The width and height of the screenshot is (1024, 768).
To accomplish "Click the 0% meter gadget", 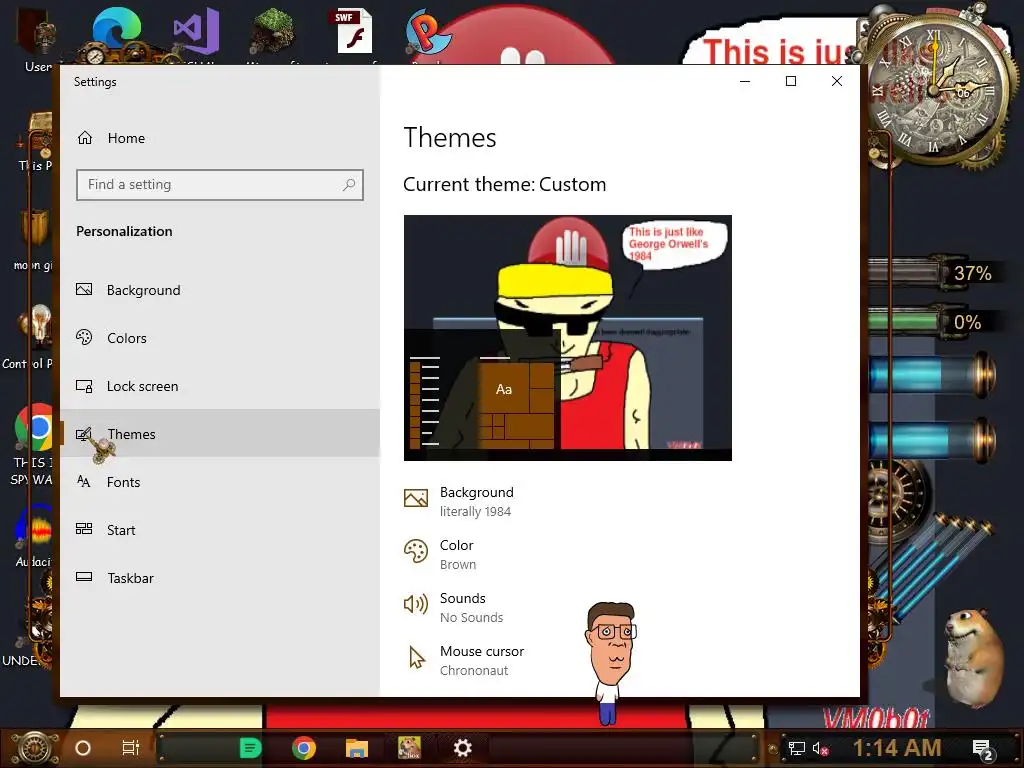I will (935, 321).
